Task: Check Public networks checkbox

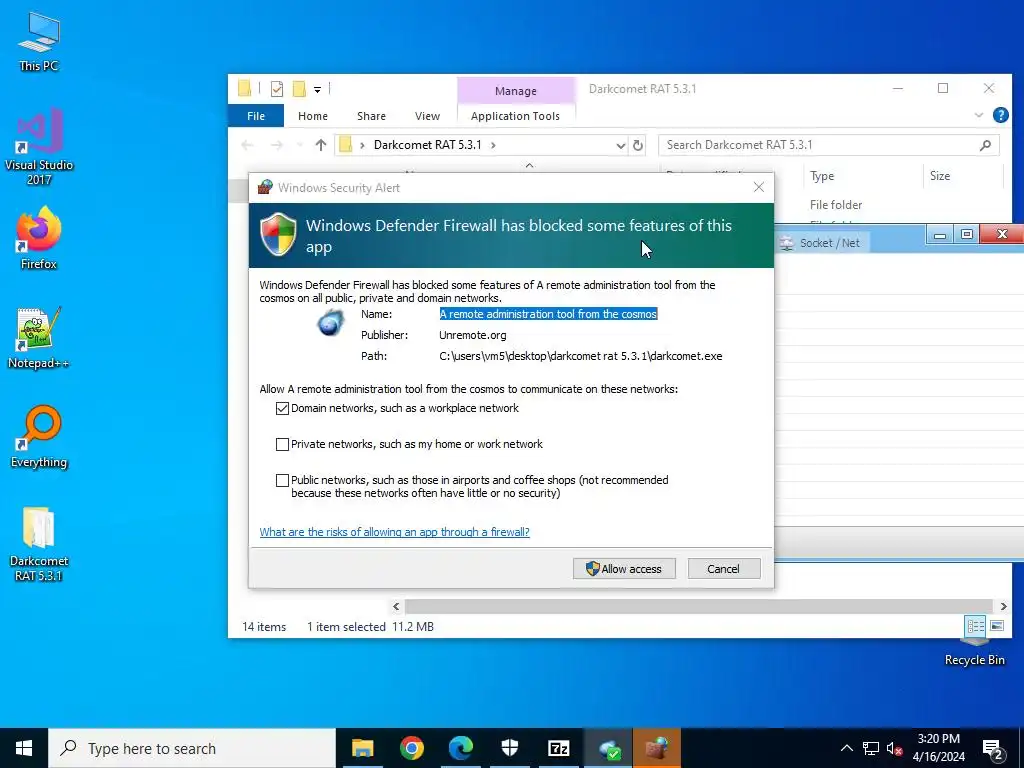Action: 282,481
